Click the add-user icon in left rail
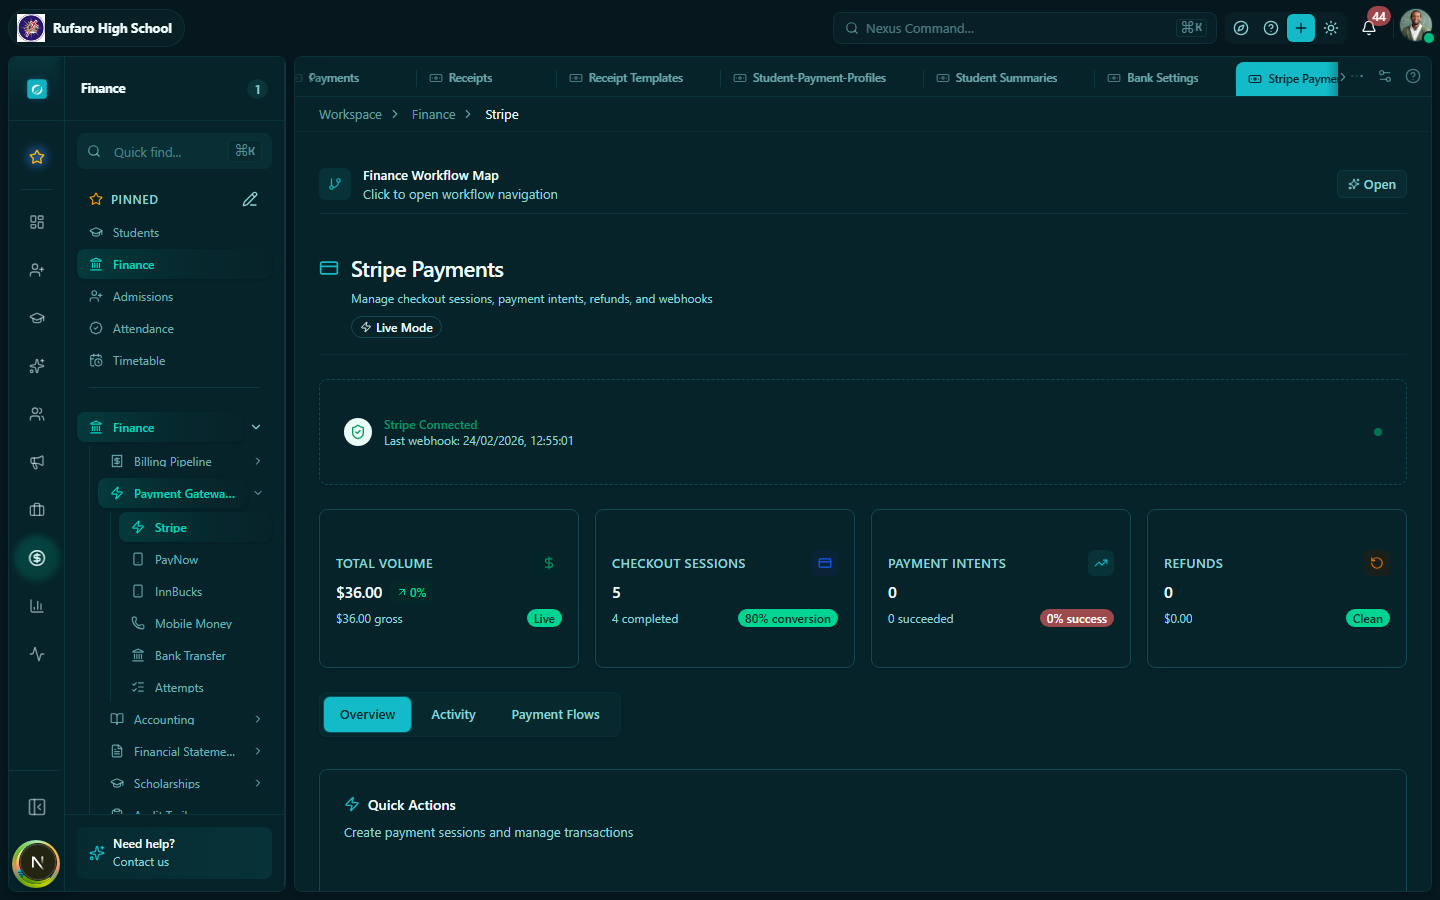 [37, 270]
